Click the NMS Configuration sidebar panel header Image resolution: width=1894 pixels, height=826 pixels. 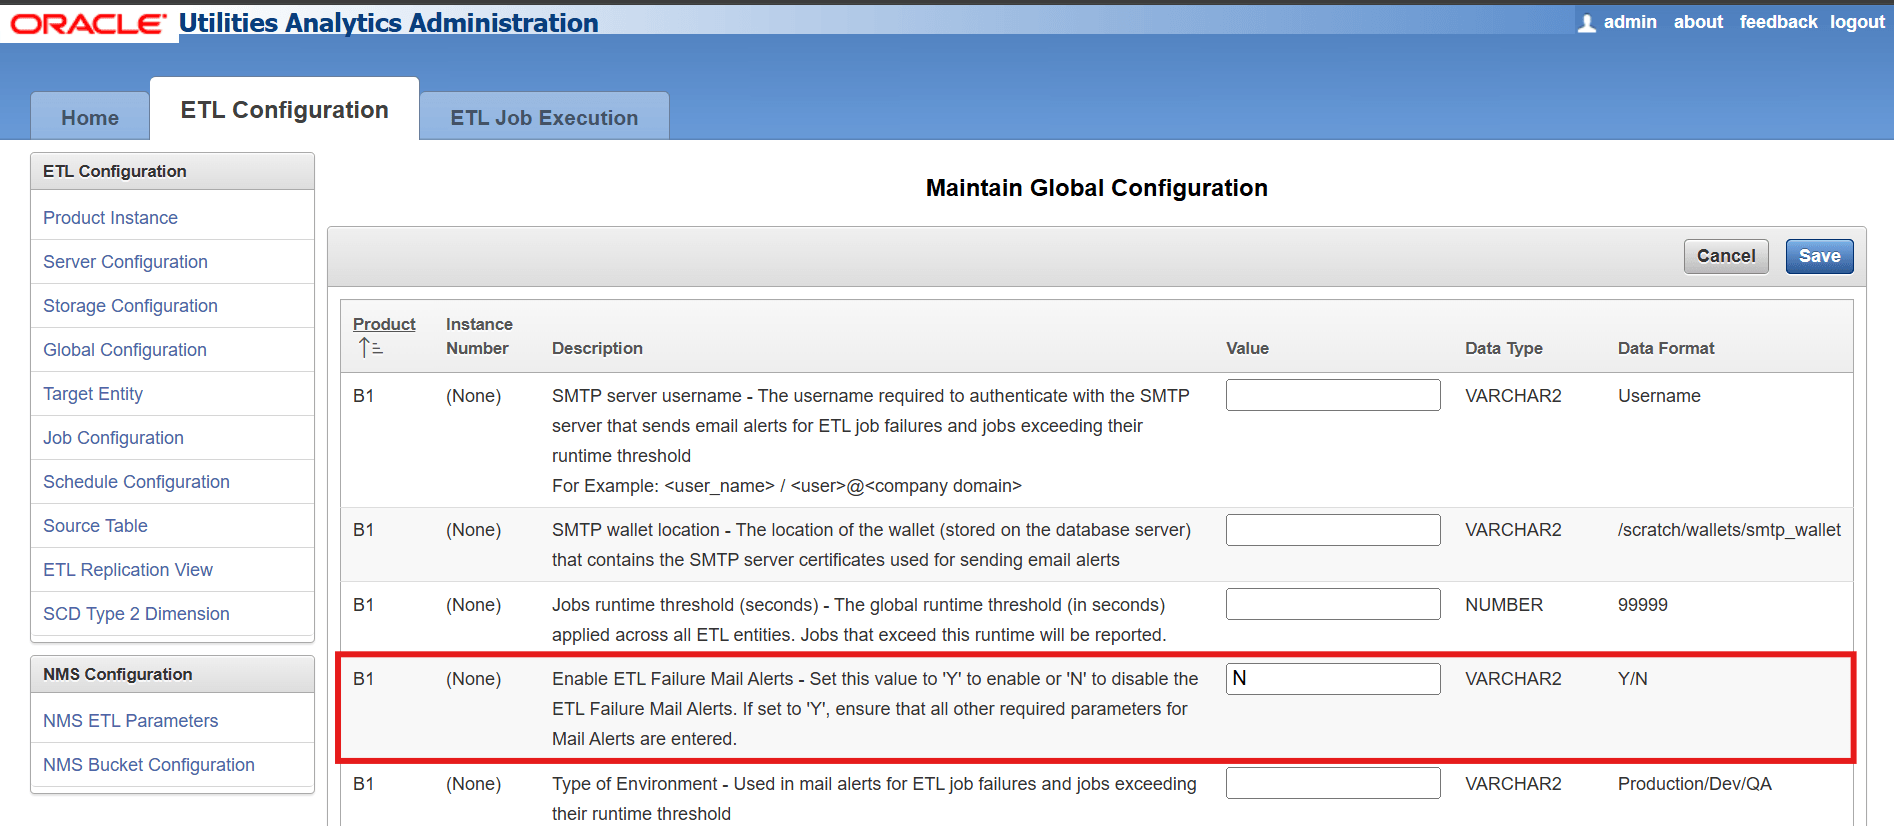pos(172,674)
